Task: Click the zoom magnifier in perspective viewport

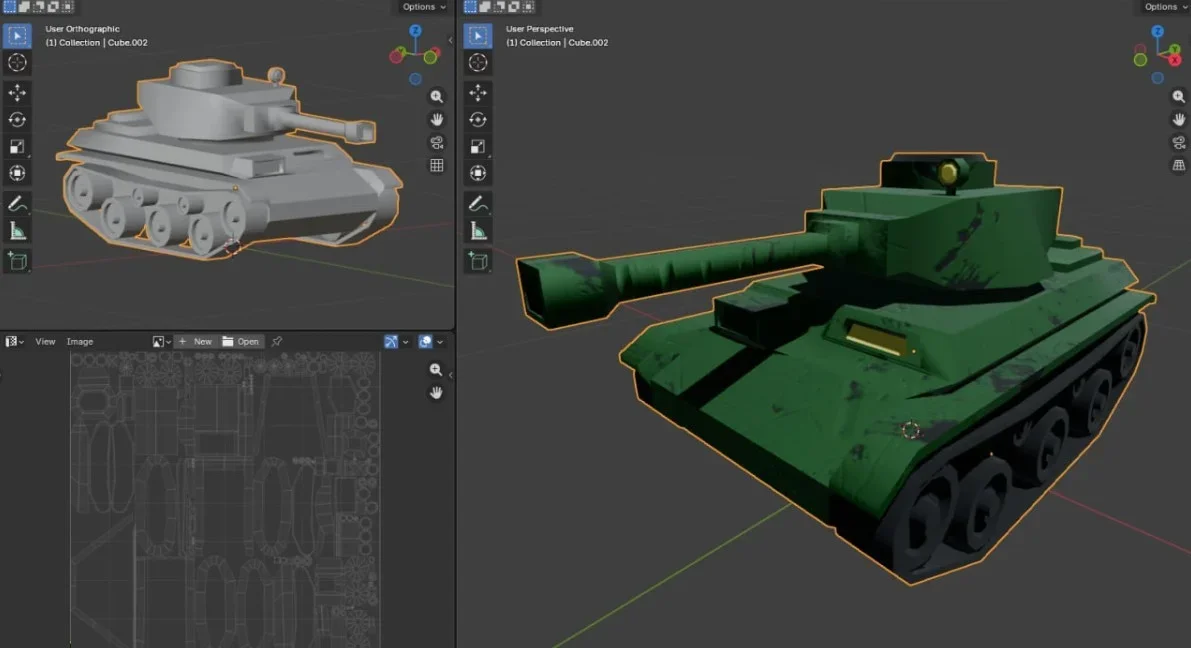Action: pyautogui.click(x=1179, y=97)
